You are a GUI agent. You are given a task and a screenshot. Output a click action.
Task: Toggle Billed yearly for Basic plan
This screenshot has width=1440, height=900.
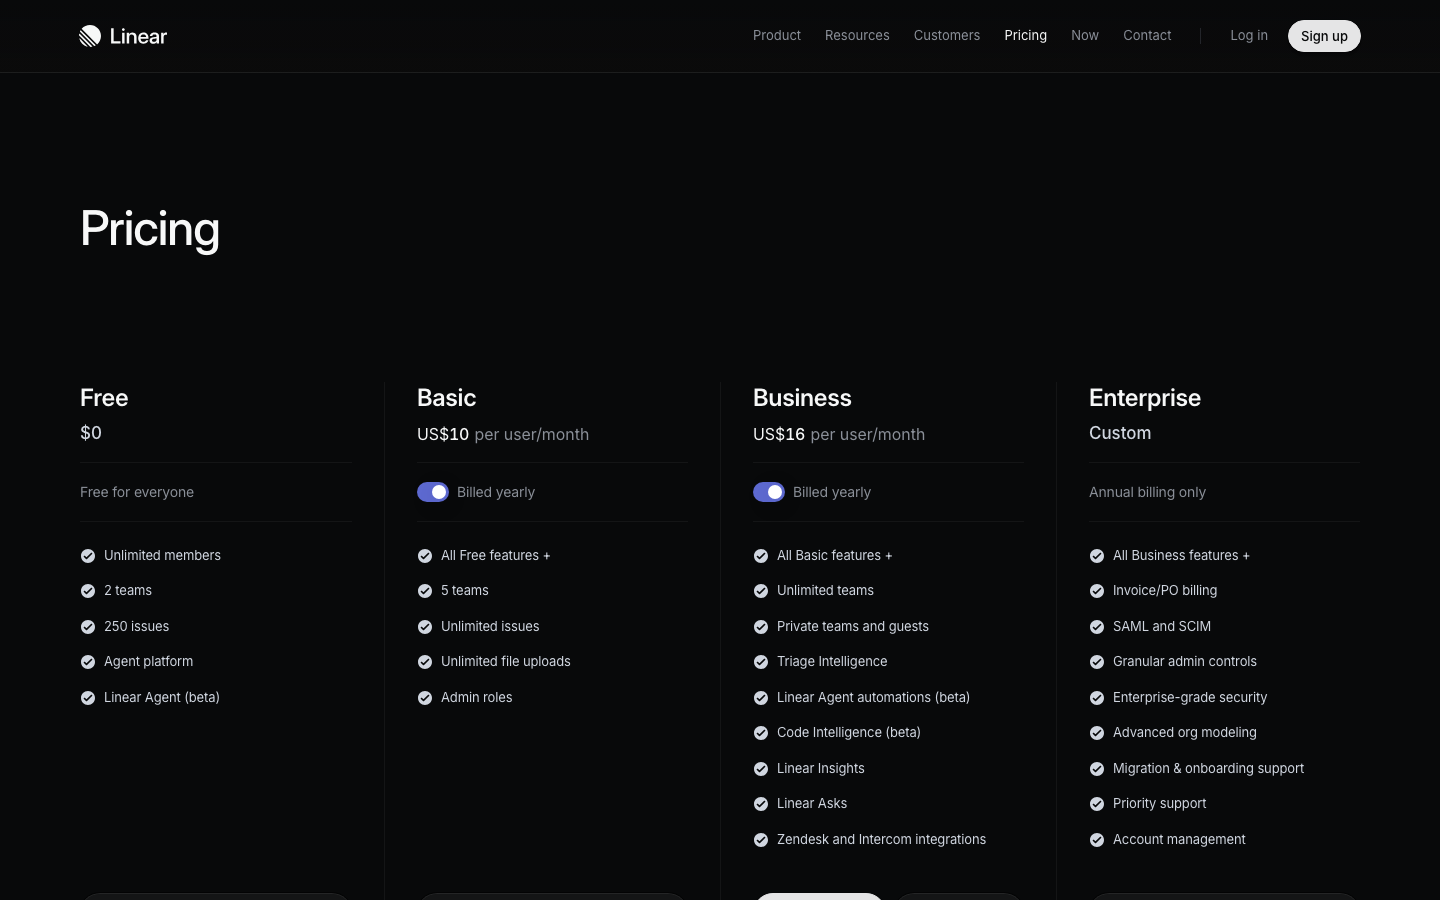pyautogui.click(x=433, y=492)
